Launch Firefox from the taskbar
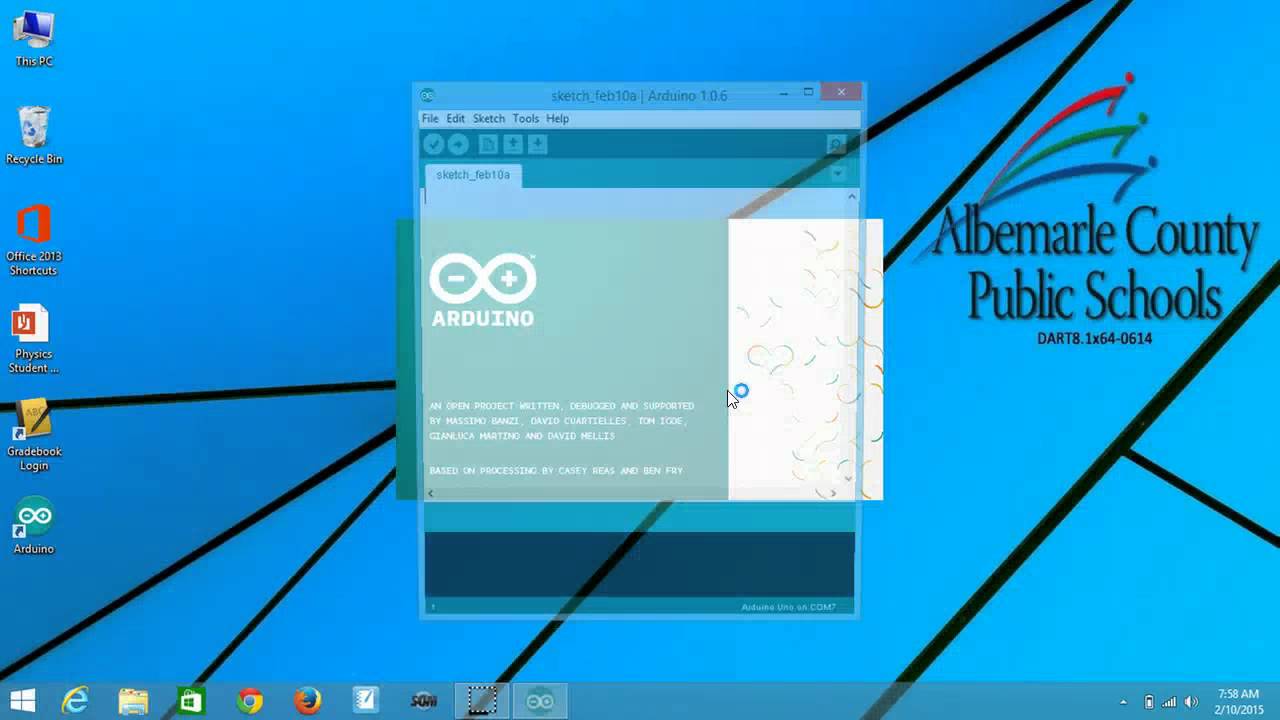Viewport: 1280px width, 720px height. (x=307, y=701)
